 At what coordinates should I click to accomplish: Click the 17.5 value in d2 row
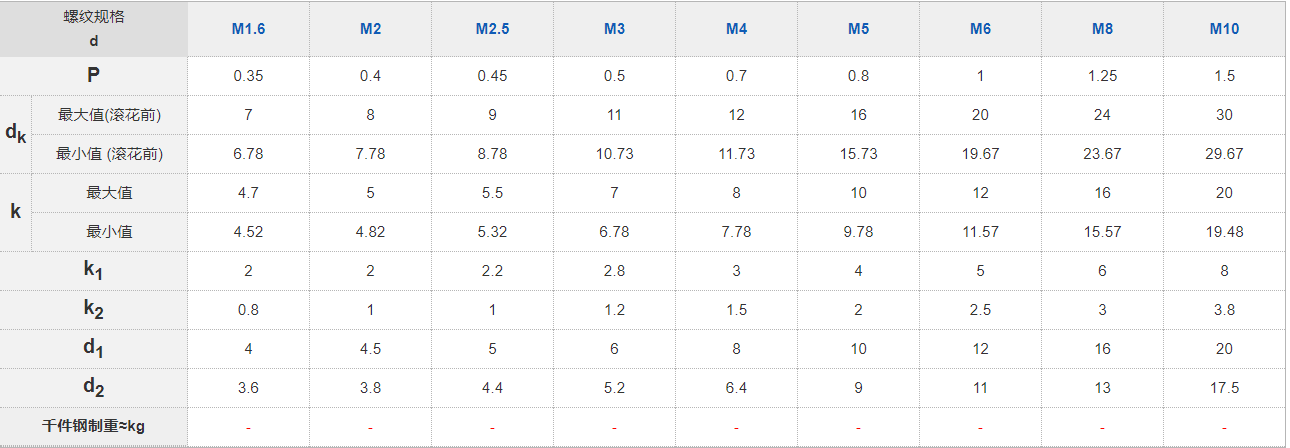pos(1224,388)
